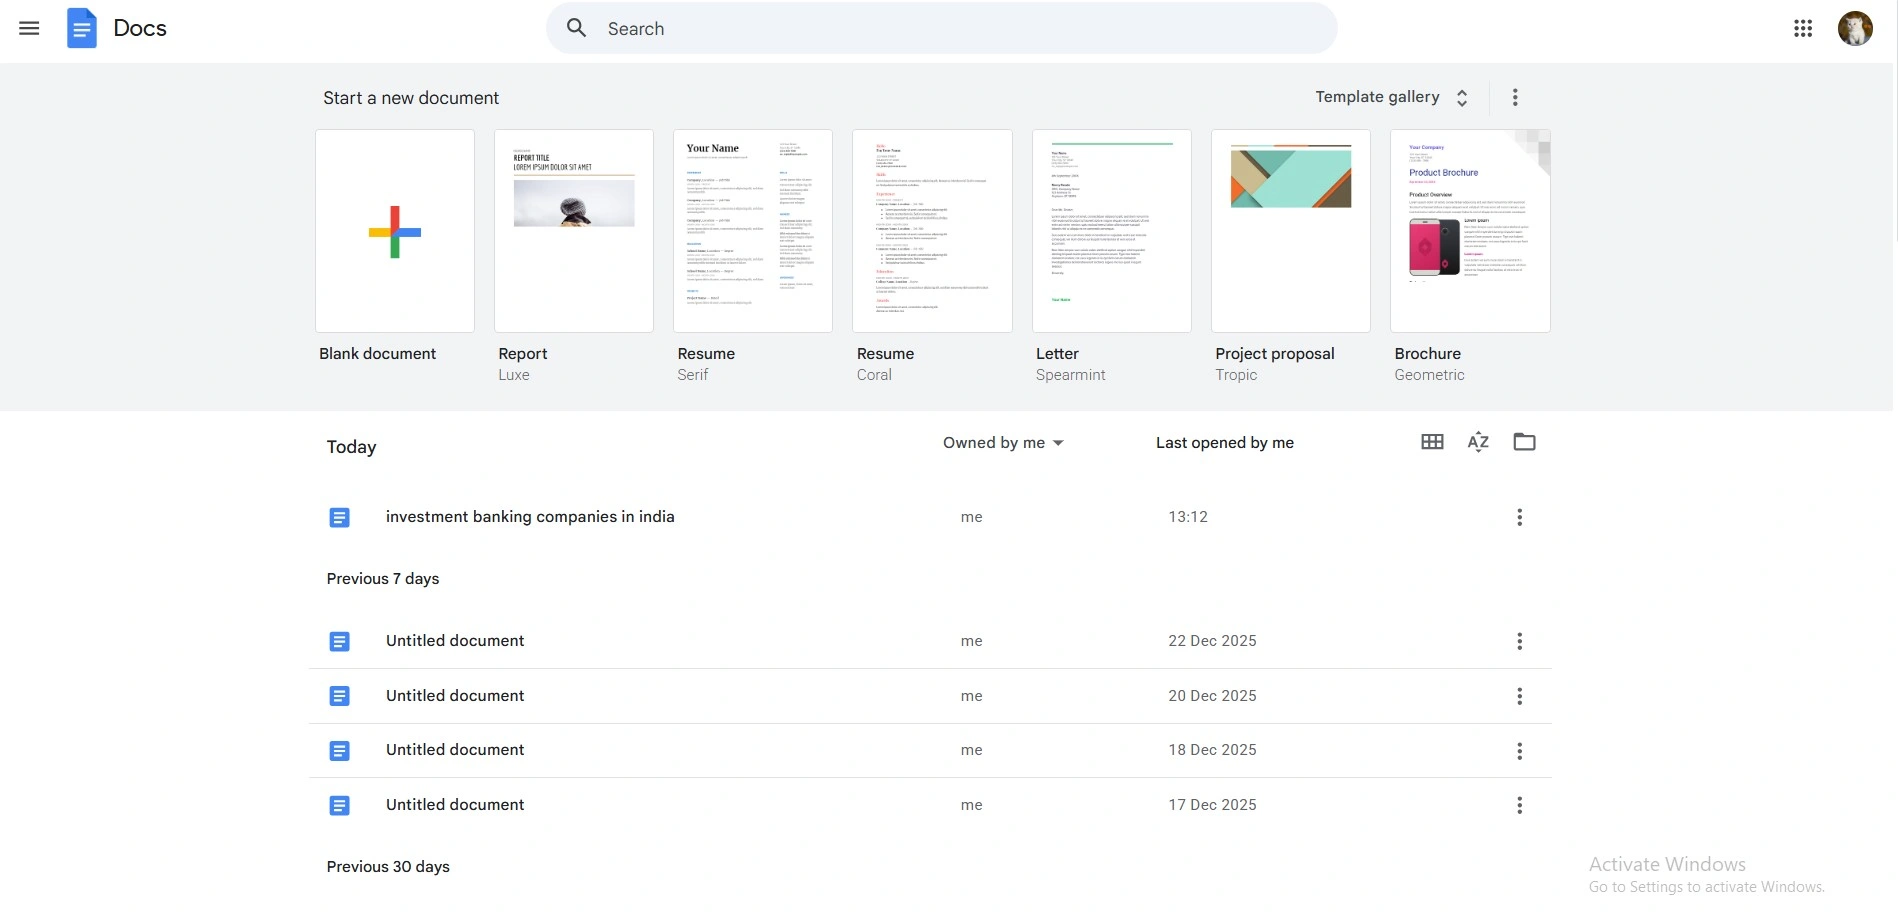Open options for the 22 Dec Untitled document
1898x912 pixels.
click(1518, 641)
